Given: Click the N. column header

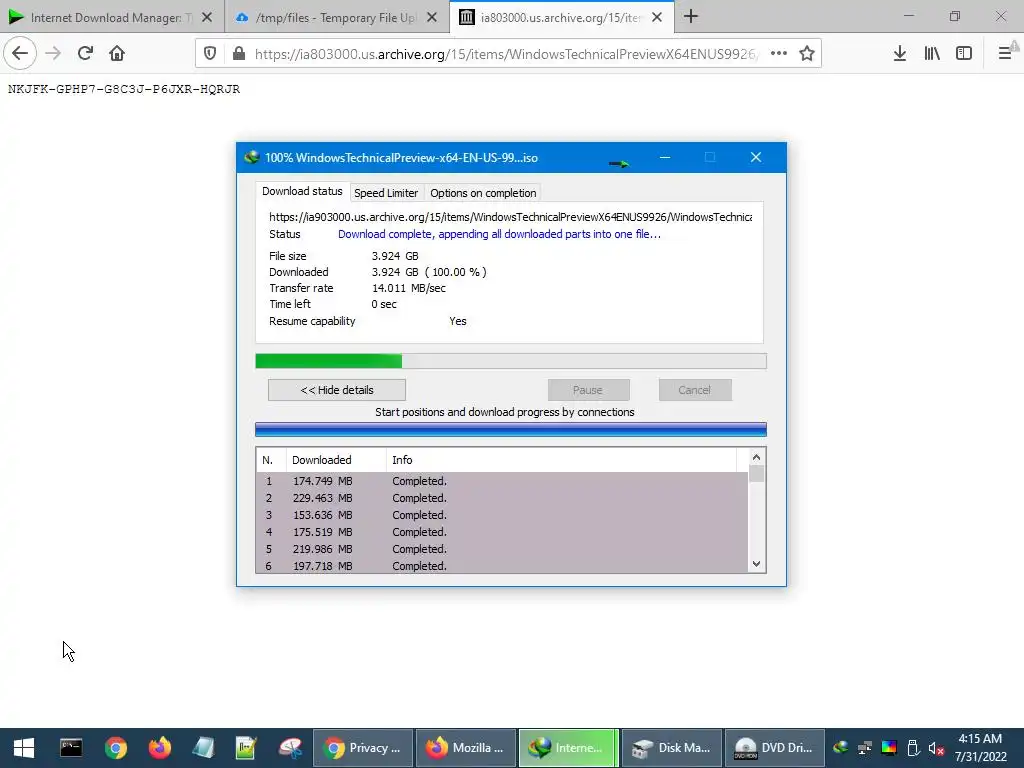Looking at the screenshot, I should pos(271,460).
